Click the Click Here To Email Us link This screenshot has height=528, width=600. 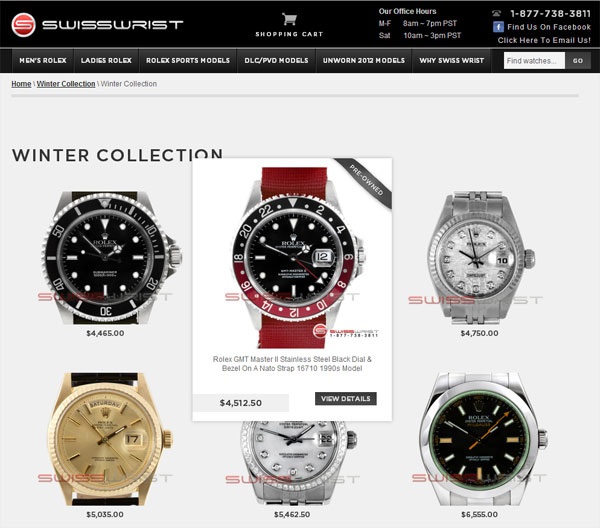(x=544, y=40)
